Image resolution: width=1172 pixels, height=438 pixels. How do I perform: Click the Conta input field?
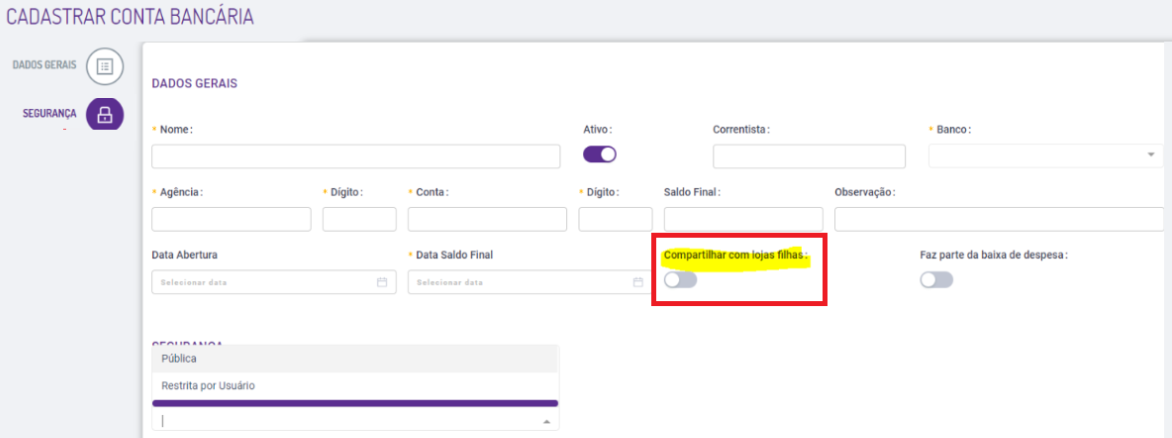pyautogui.click(x=487, y=219)
